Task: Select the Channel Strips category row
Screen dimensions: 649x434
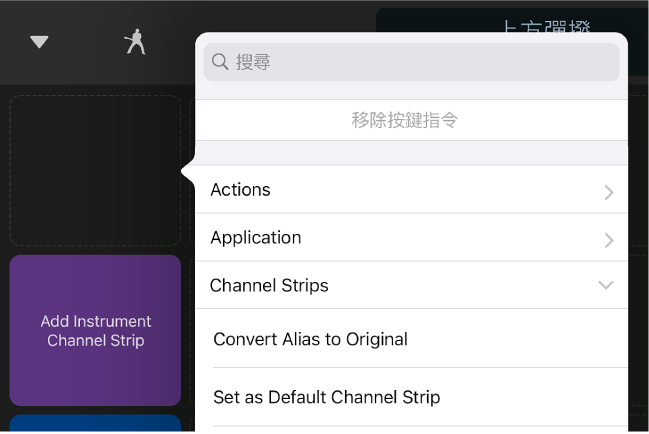Action: [411, 285]
